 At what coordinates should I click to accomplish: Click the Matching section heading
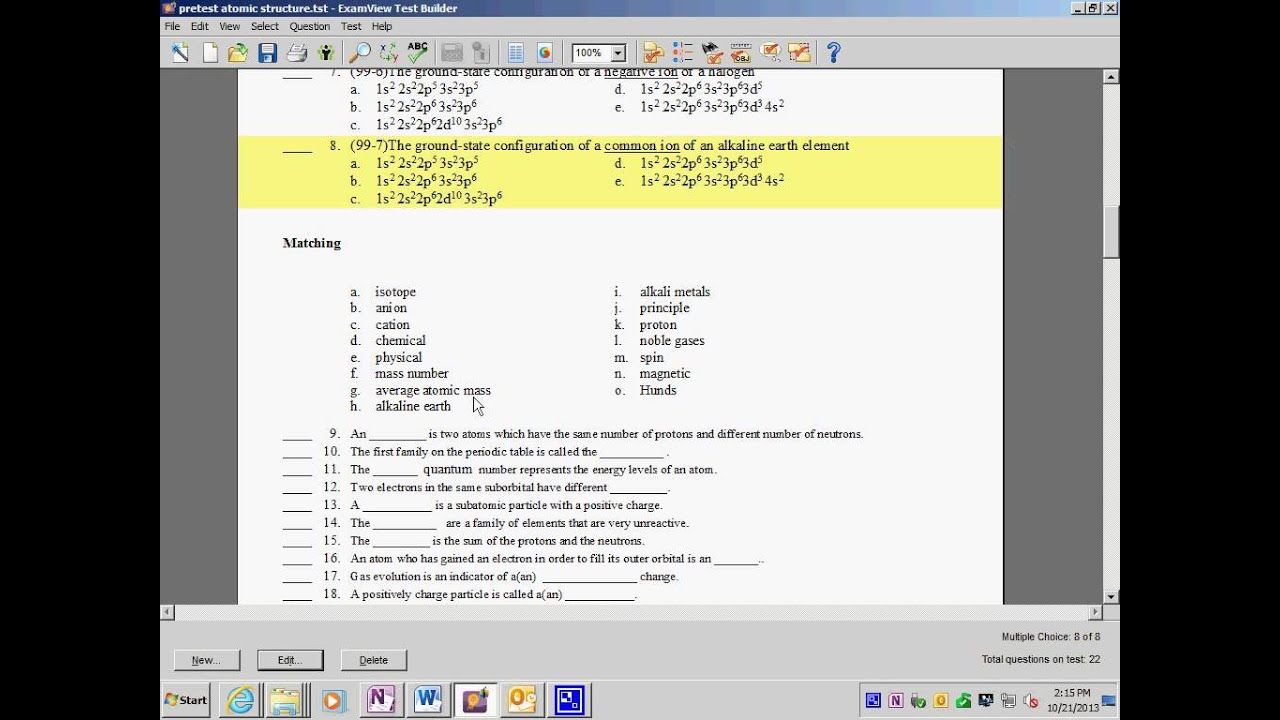[x=312, y=243]
